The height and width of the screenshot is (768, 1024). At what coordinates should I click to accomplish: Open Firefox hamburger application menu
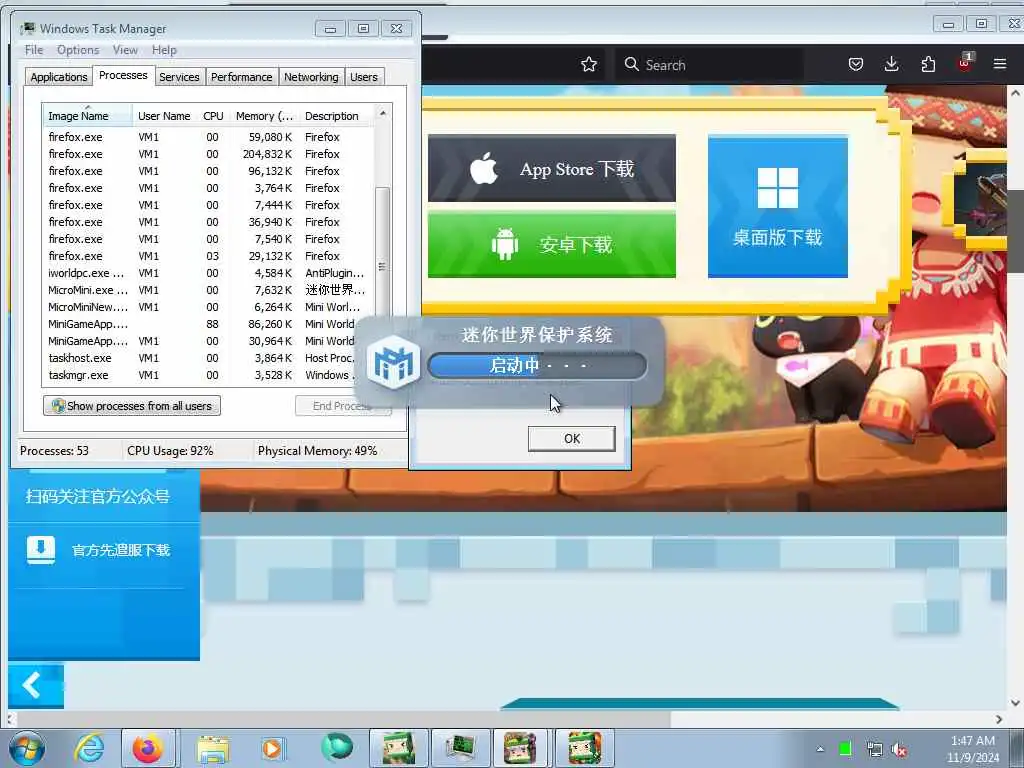[x=1000, y=64]
